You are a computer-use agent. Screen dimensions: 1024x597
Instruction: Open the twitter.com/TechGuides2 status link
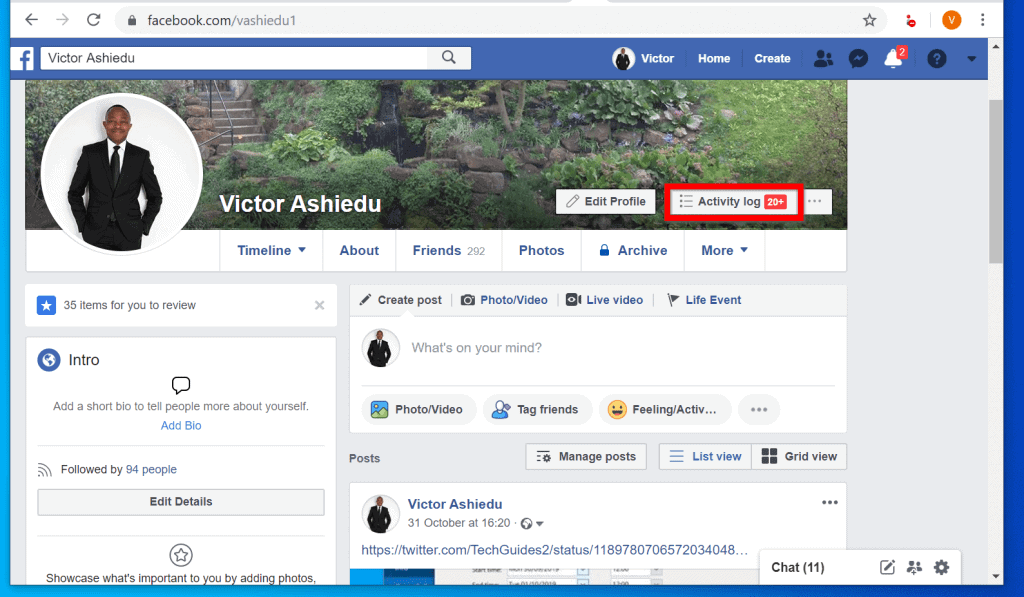pyautogui.click(x=554, y=550)
